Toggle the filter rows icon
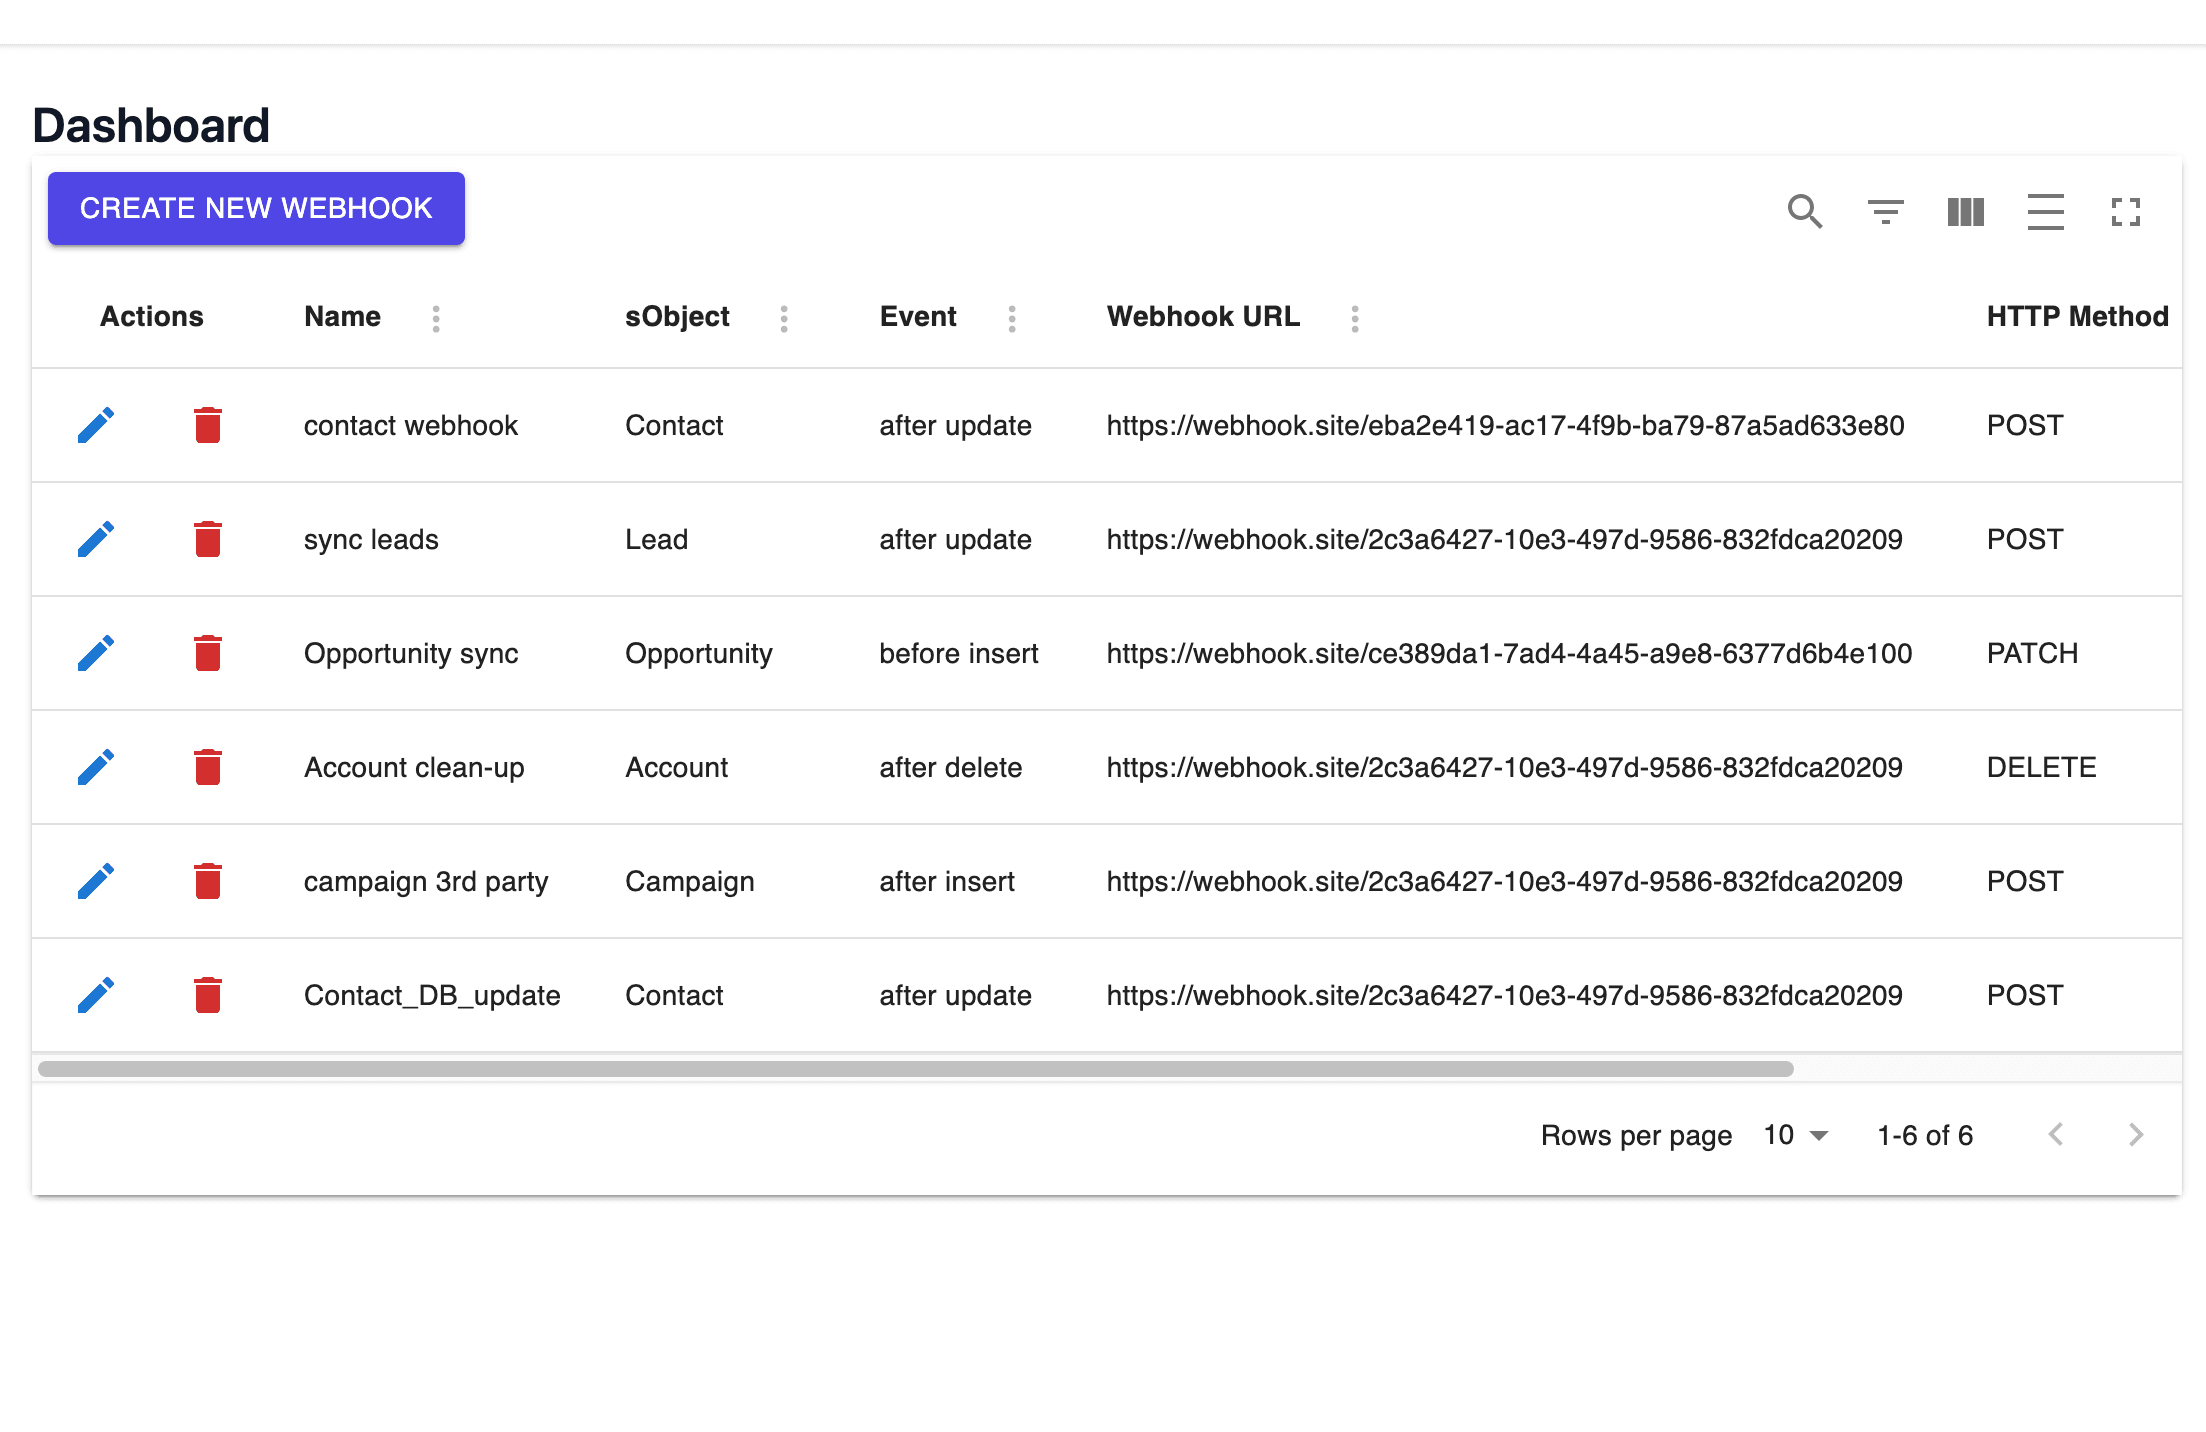Viewport: 2206px width, 1432px height. [1885, 212]
